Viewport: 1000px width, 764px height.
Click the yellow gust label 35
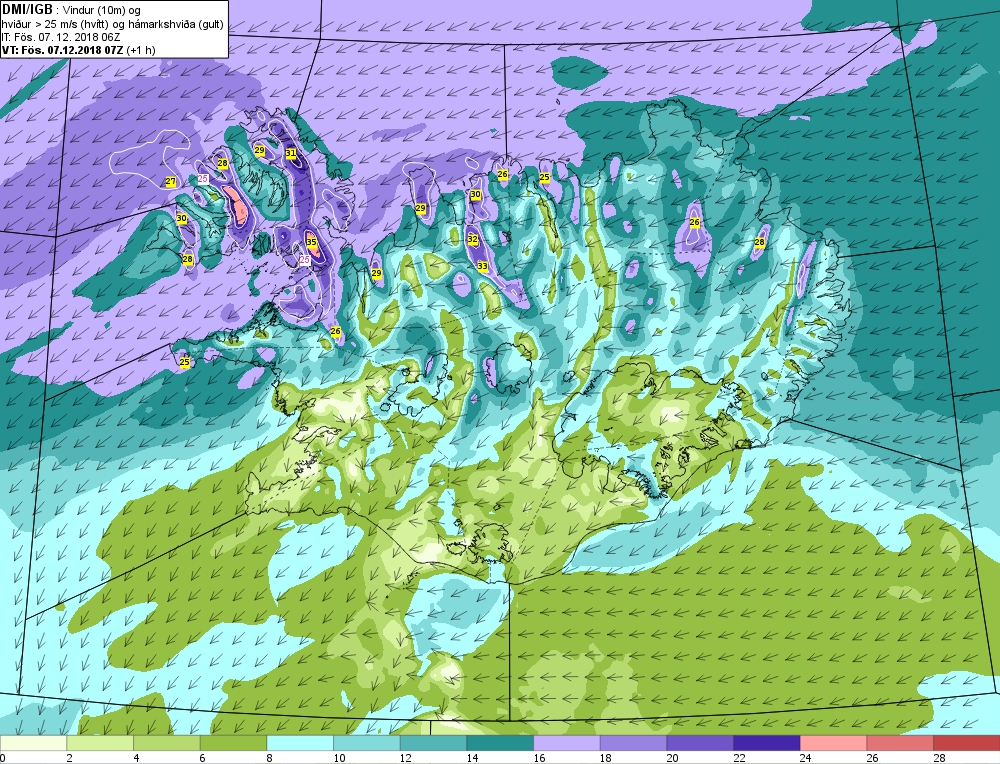pos(311,242)
